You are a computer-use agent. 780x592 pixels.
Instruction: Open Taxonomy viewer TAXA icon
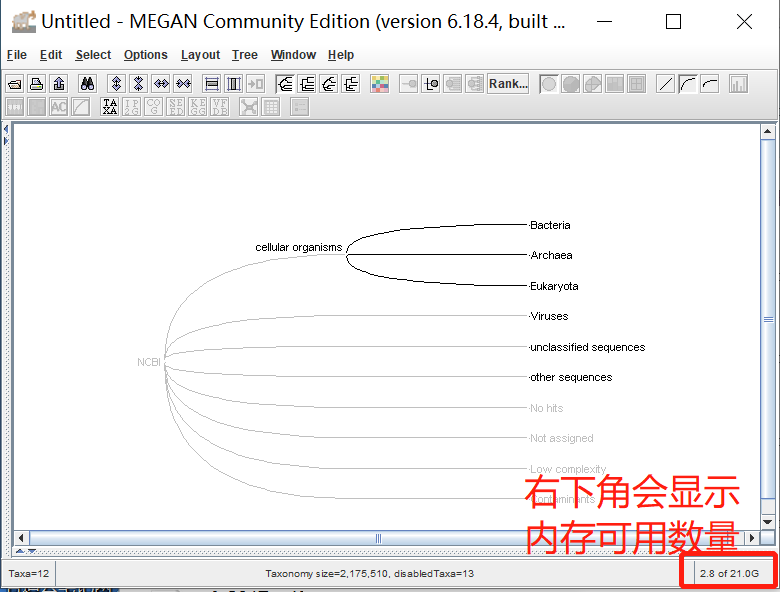click(109, 106)
